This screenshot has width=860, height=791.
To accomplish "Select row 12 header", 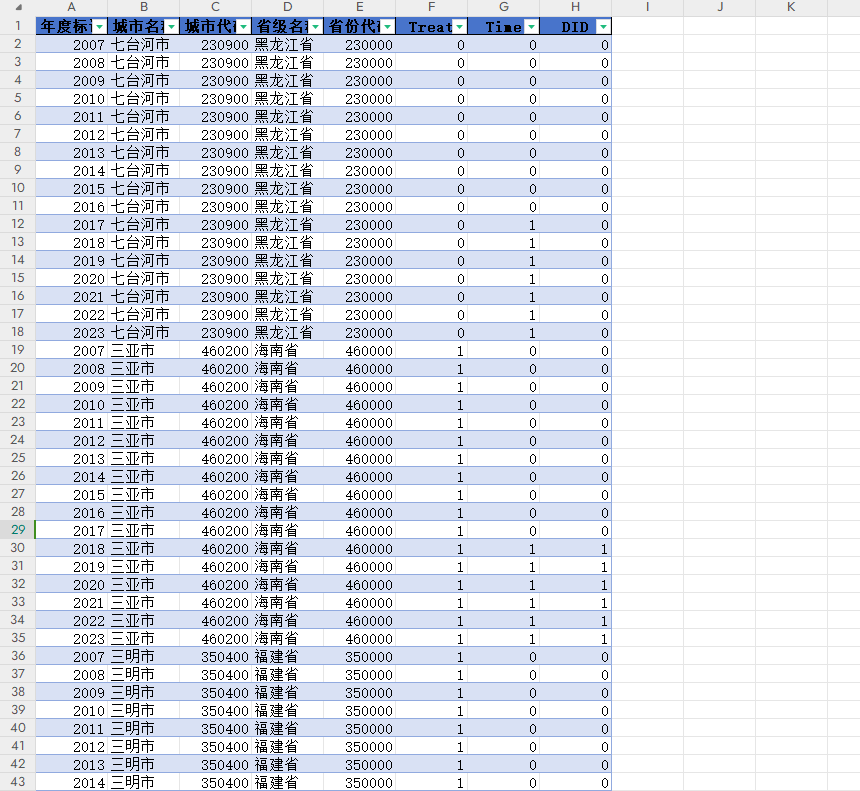I will [x=18, y=224].
